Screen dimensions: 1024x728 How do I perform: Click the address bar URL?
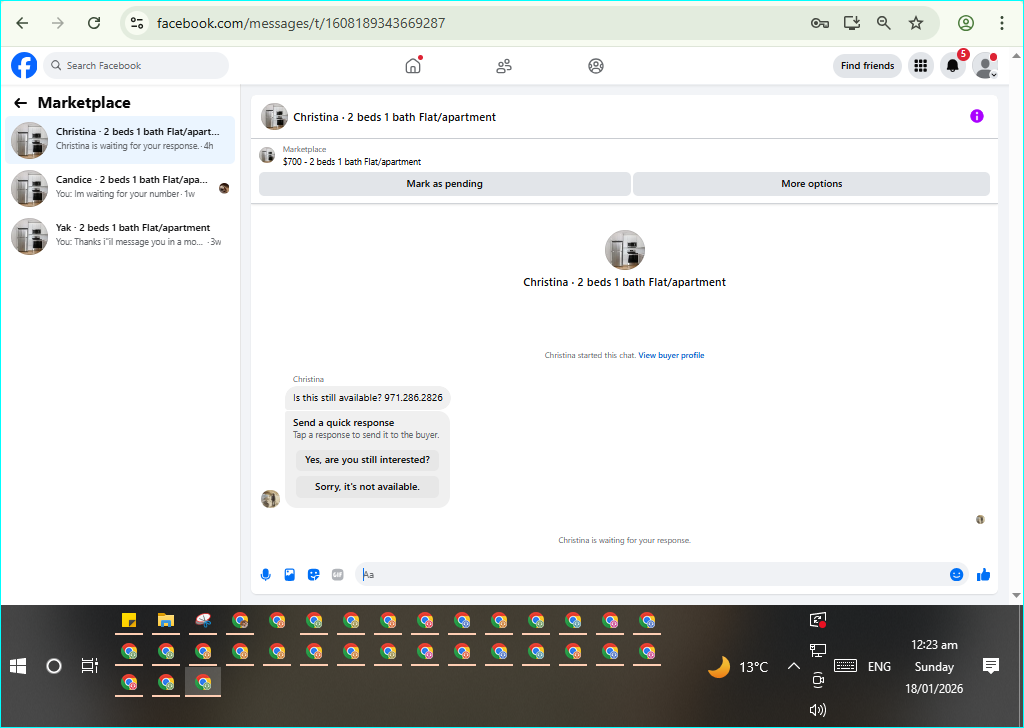point(301,24)
